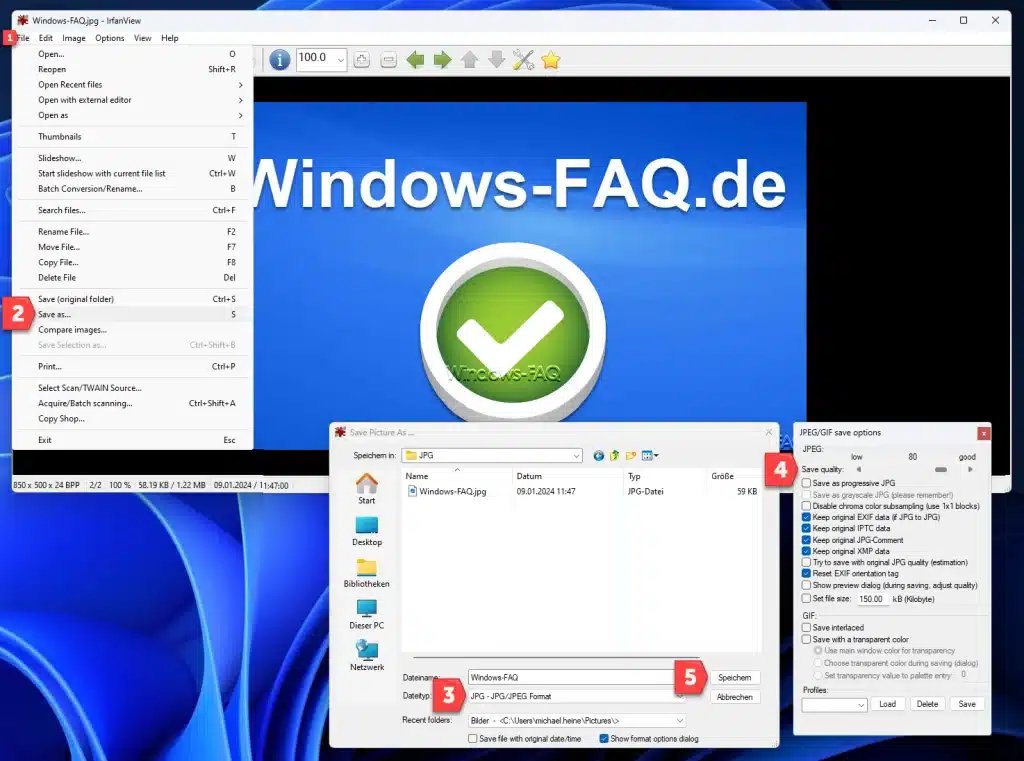Click the grey up arrow toolbar icon
The width and height of the screenshot is (1024, 761).
tap(469, 60)
